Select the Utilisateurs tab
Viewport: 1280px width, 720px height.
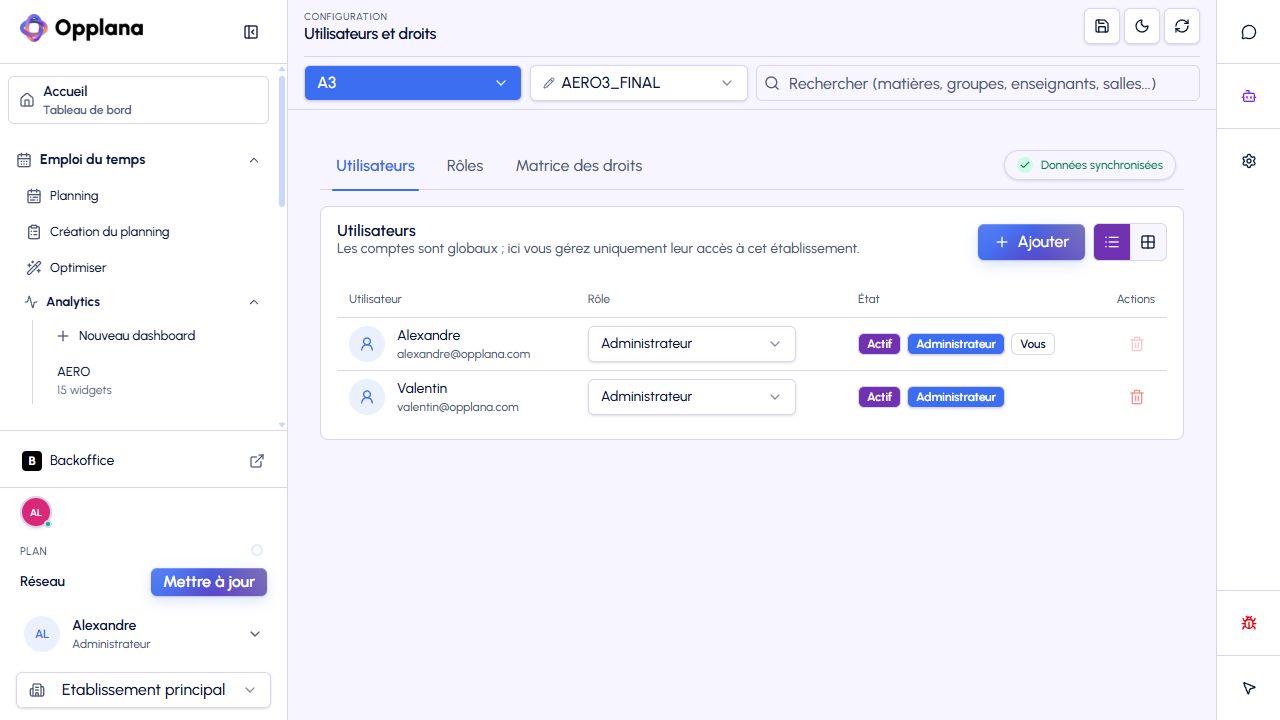coord(375,166)
